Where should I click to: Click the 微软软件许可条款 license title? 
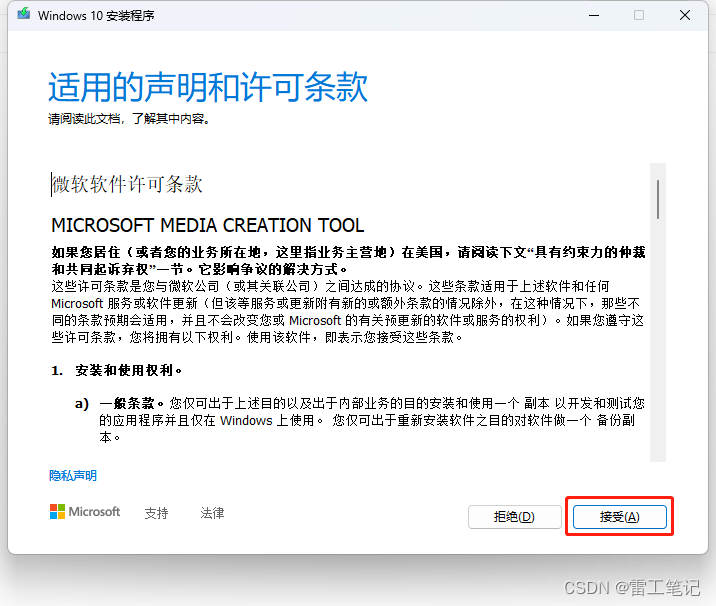coord(127,184)
